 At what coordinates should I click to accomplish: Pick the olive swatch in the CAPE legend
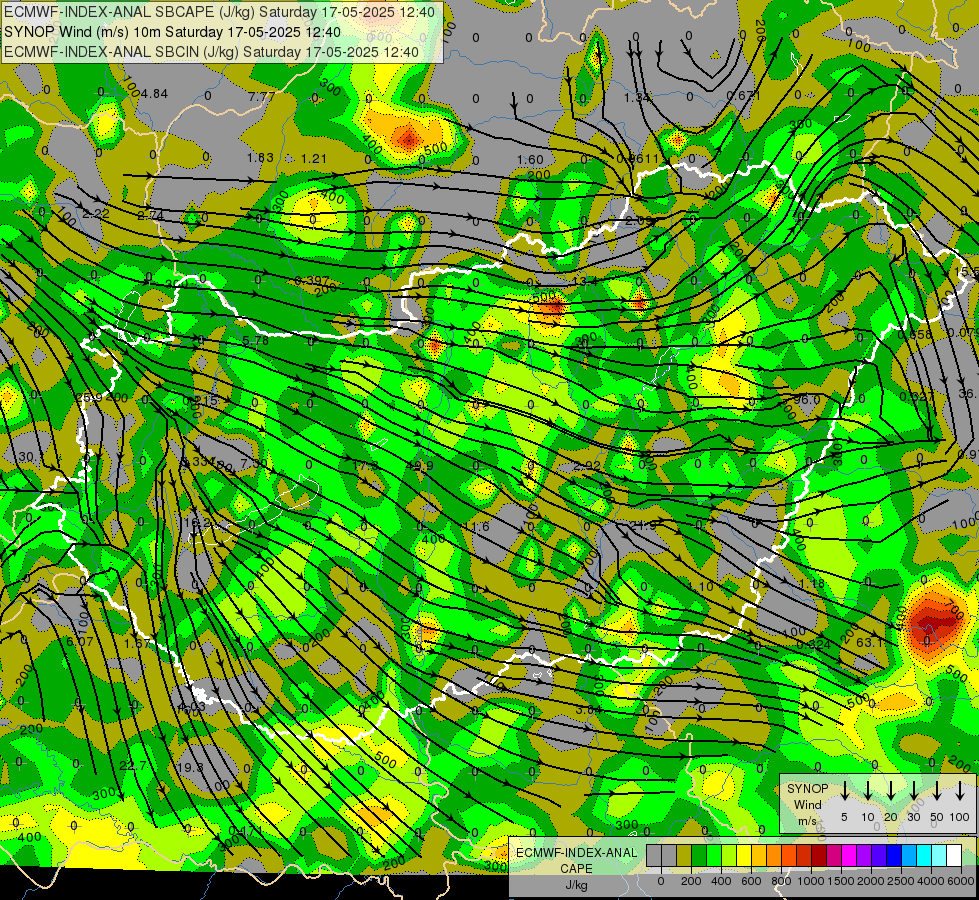(x=684, y=856)
